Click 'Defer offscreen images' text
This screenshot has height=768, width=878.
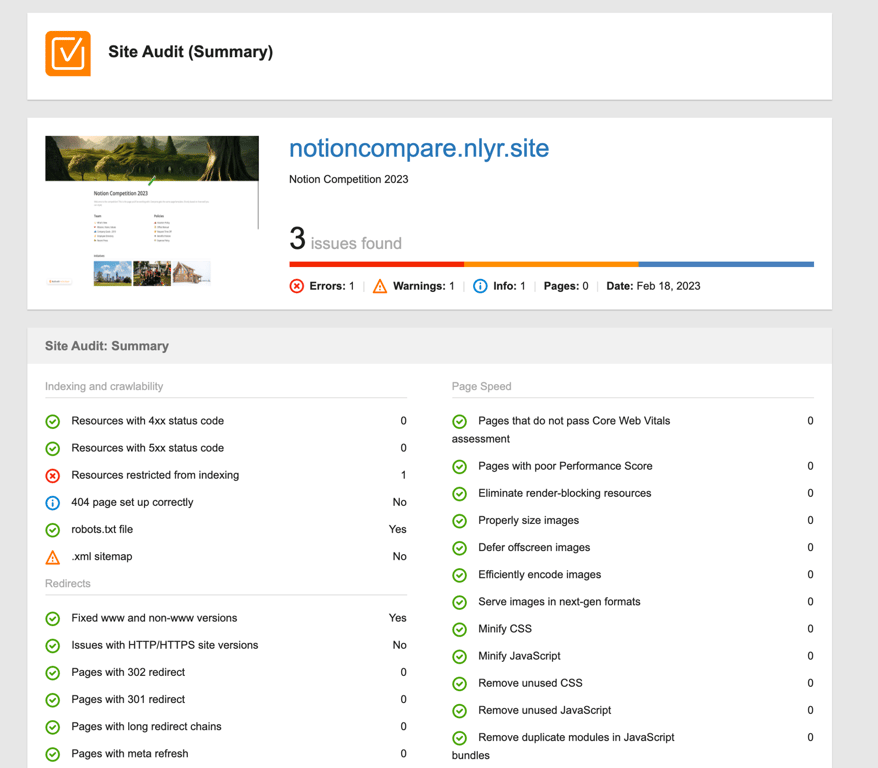coord(534,547)
